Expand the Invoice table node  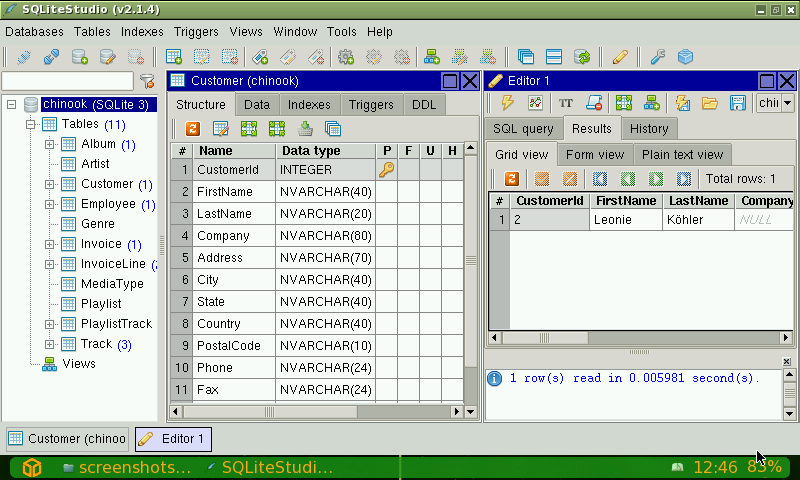[x=49, y=244]
